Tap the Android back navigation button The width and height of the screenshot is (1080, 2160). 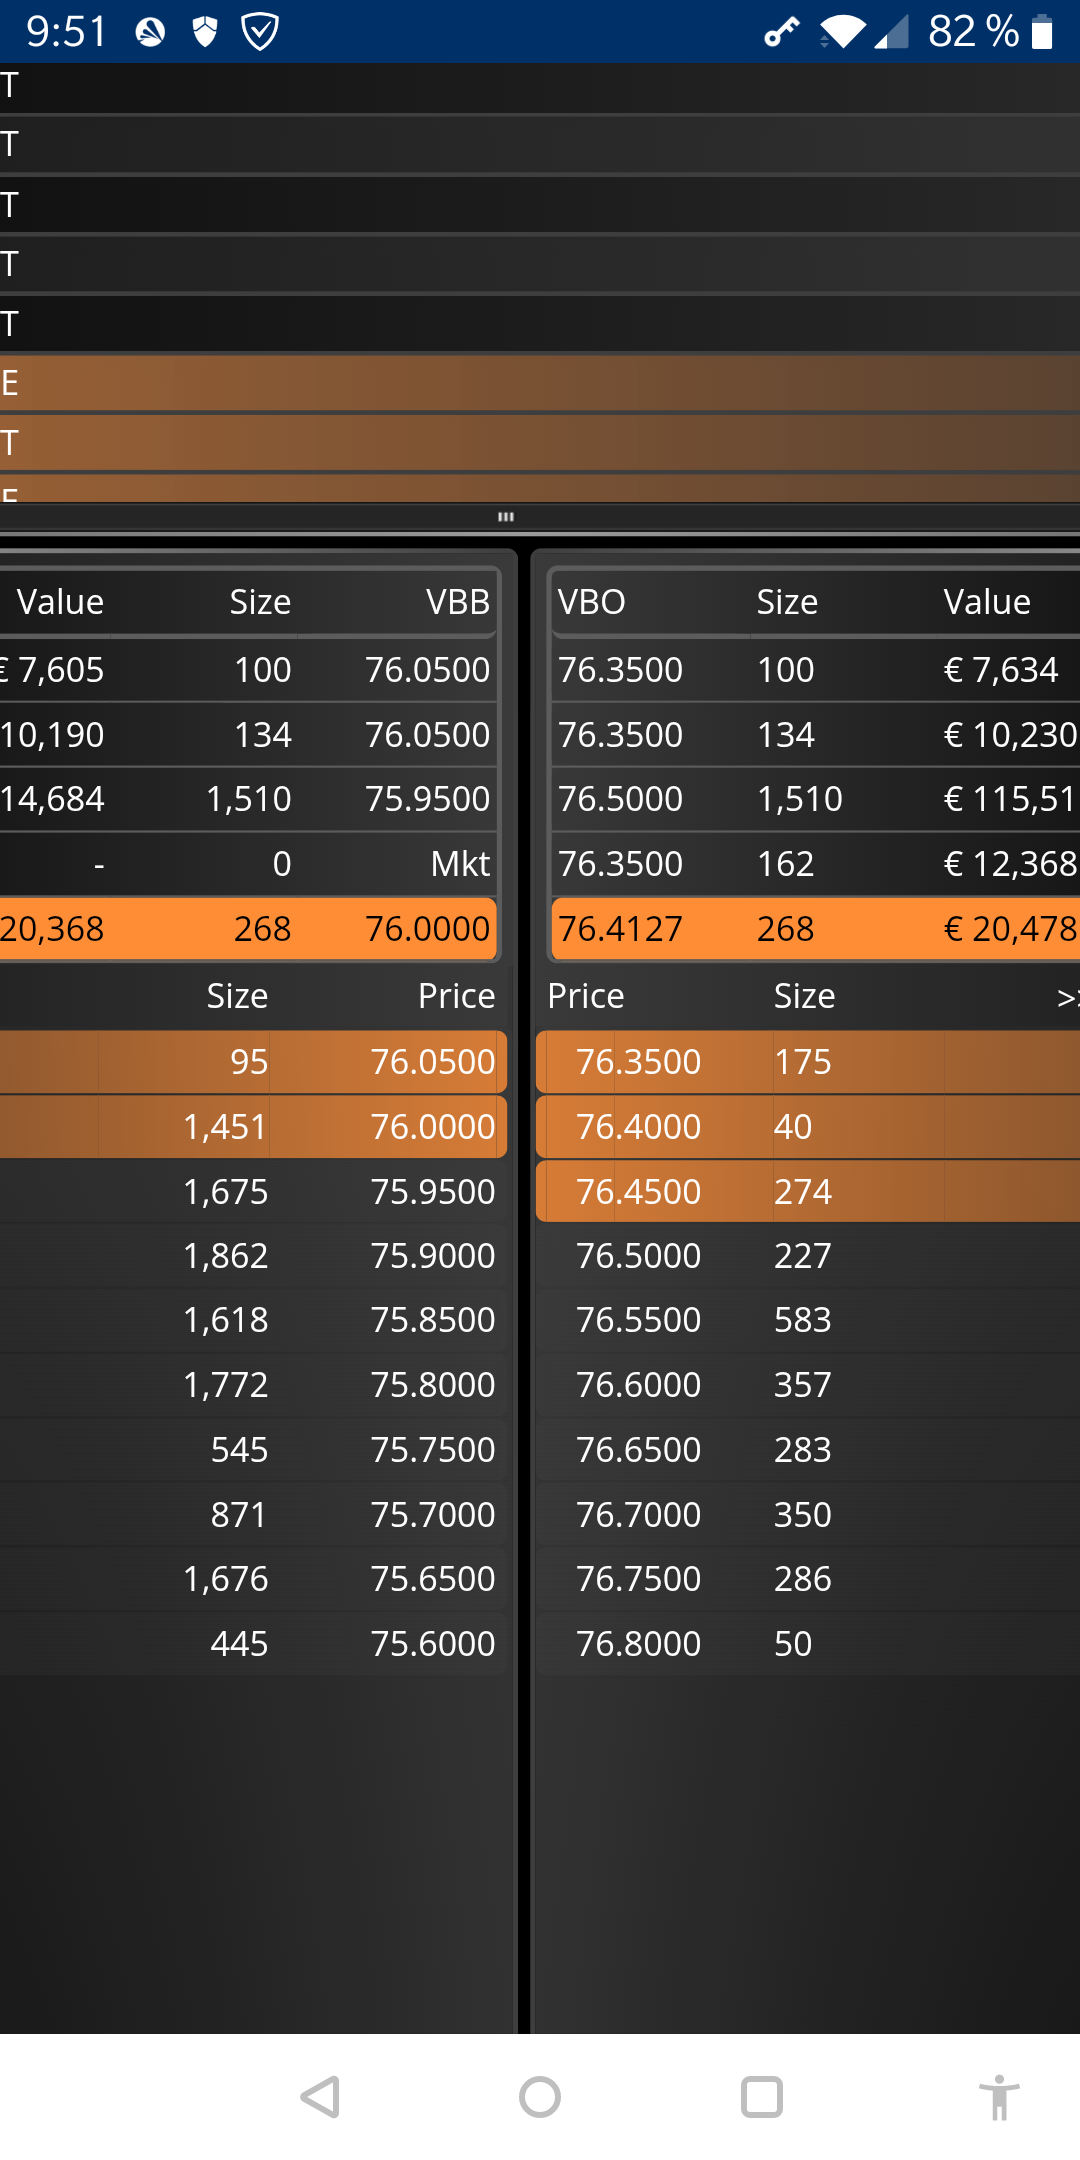(x=321, y=2097)
